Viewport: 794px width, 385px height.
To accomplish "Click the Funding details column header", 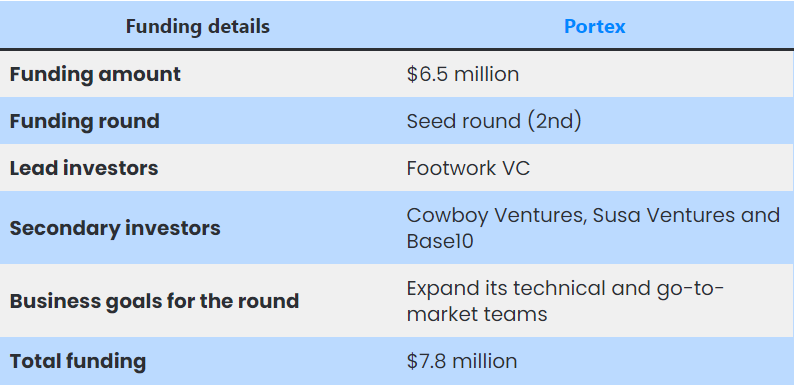I will click(x=197, y=26).
